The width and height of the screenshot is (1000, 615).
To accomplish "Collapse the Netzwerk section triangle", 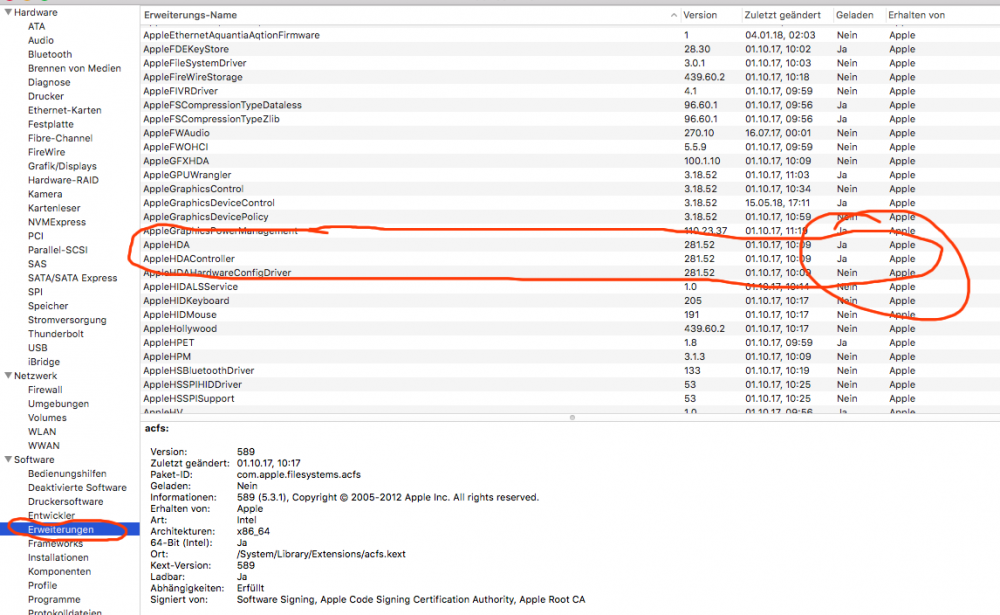I will pos(8,375).
